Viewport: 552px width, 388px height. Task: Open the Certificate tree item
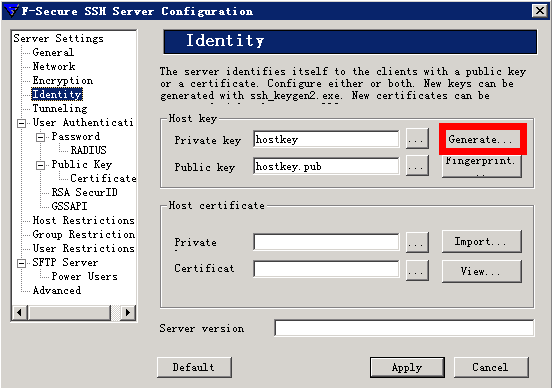(x=103, y=179)
